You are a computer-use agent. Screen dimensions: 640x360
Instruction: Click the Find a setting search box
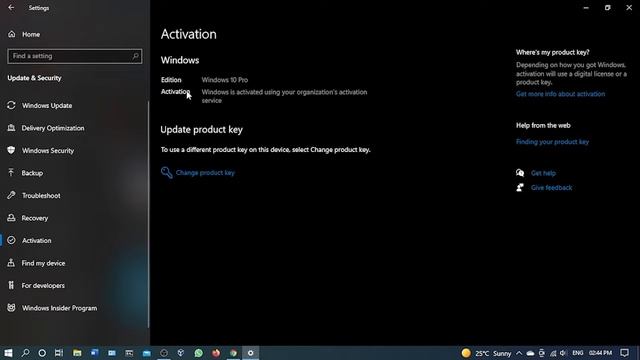[x=75, y=56]
